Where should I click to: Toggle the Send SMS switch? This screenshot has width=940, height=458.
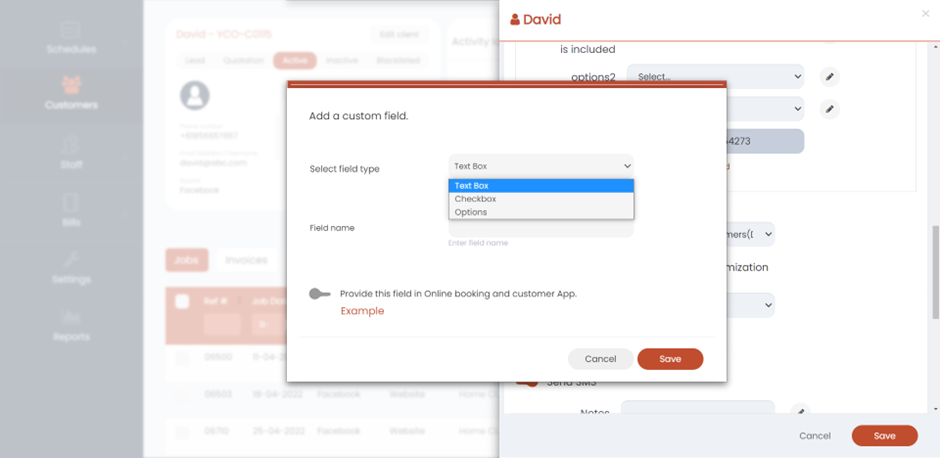[x=527, y=381]
